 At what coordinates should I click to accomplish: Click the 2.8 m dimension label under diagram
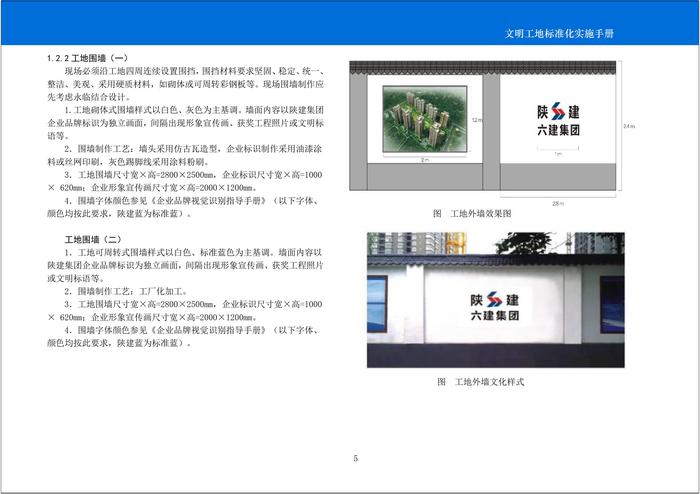click(558, 203)
